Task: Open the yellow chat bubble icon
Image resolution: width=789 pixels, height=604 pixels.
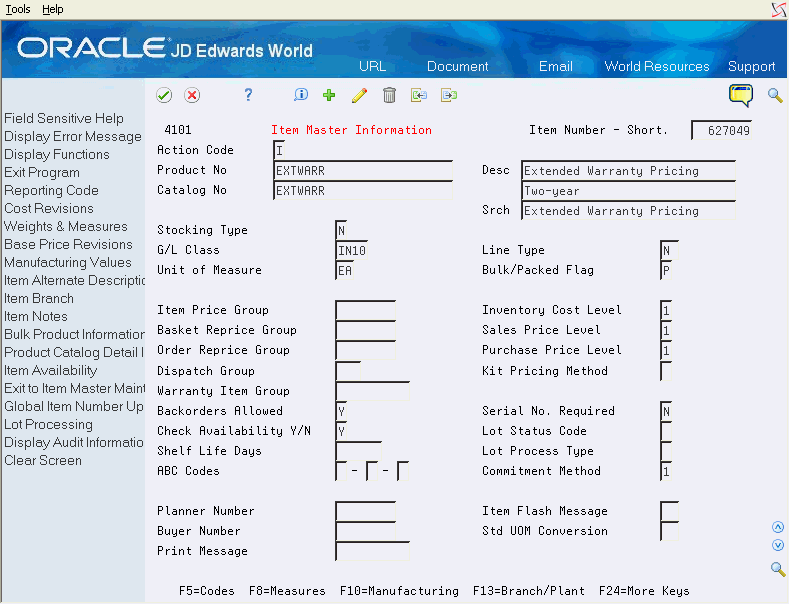Action: pyautogui.click(x=741, y=96)
